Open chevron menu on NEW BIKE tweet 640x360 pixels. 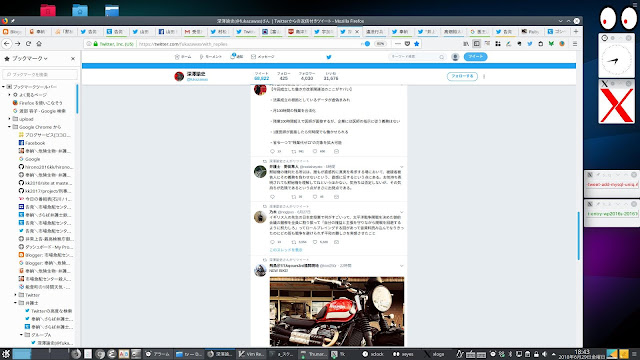click(401, 266)
